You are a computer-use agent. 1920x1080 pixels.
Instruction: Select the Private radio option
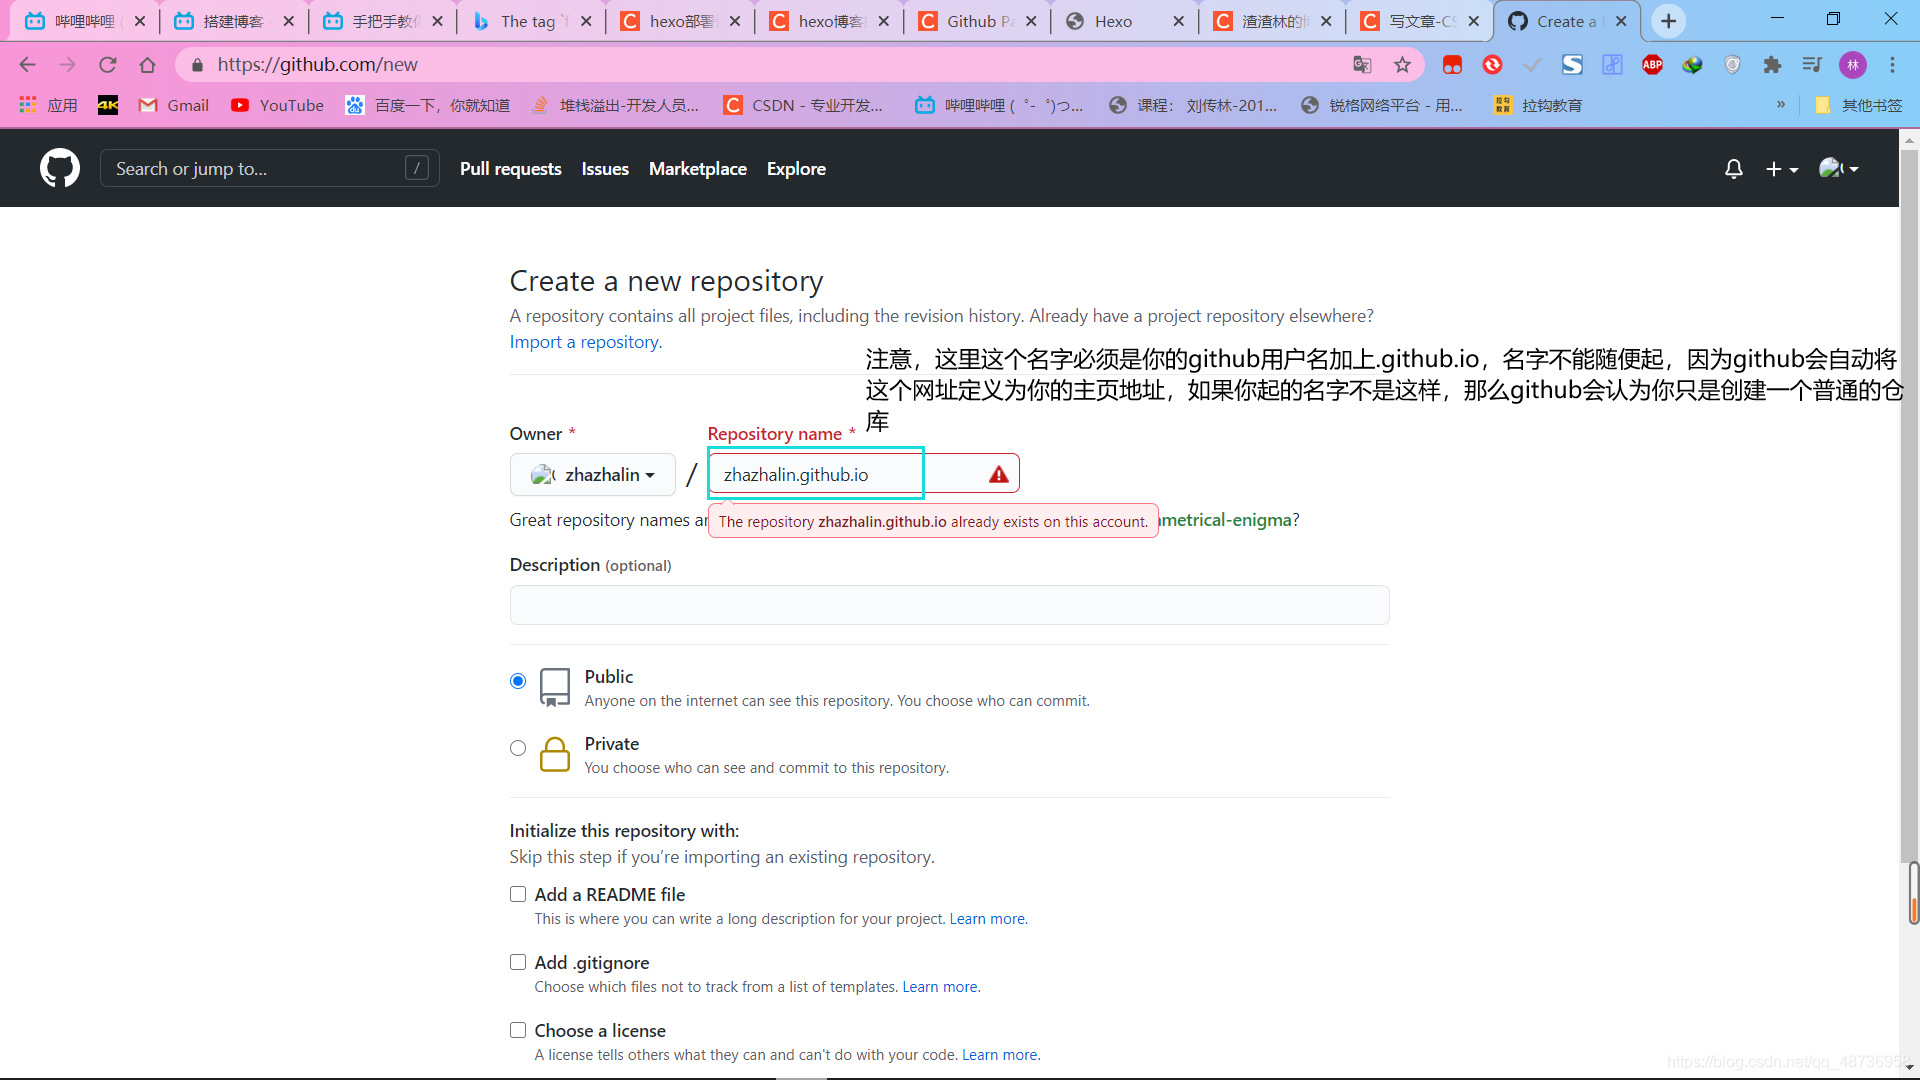click(x=518, y=748)
